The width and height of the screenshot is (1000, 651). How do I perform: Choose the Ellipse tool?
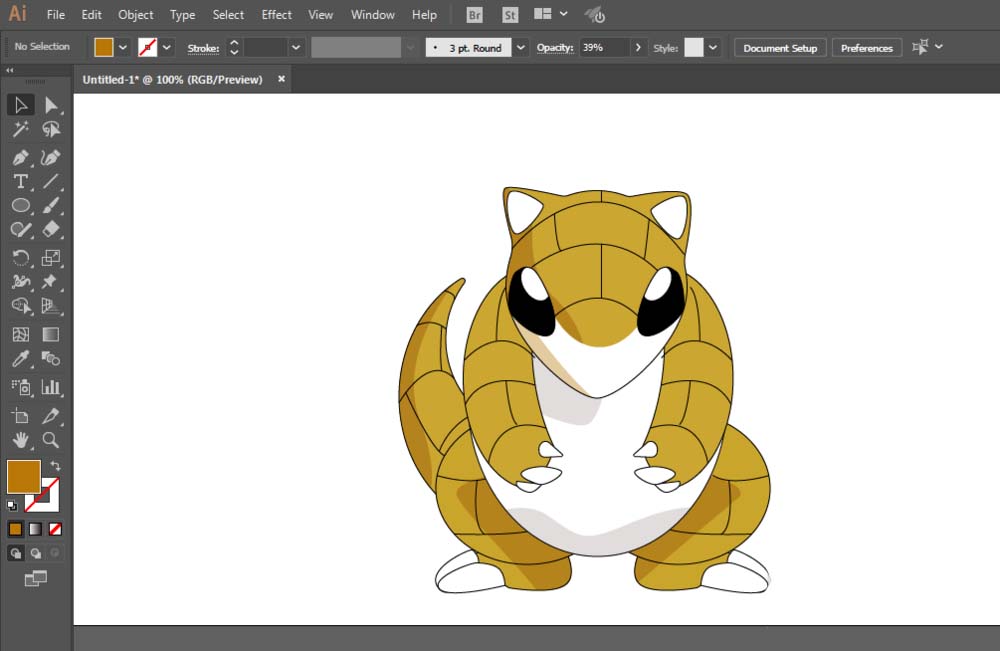click(20, 205)
